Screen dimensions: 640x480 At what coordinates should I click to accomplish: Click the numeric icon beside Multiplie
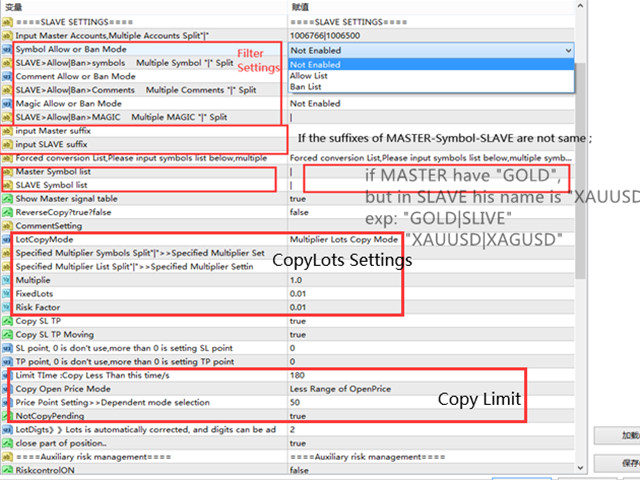[x=7, y=280]
